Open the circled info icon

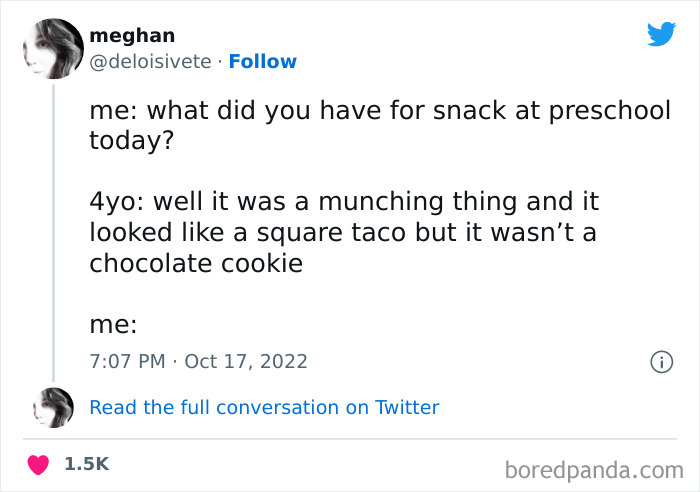pyautogui.click(x=660, y=362)
